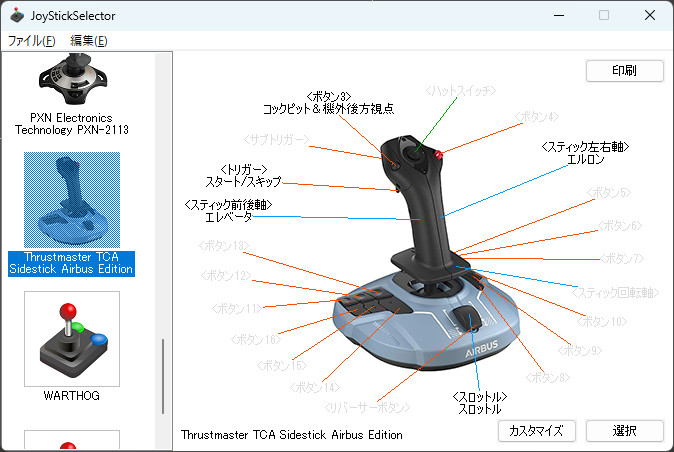The width and height of the screenshot is (674, 452).
Task: Click the カスタマイズ button
Action: [536, 431]
